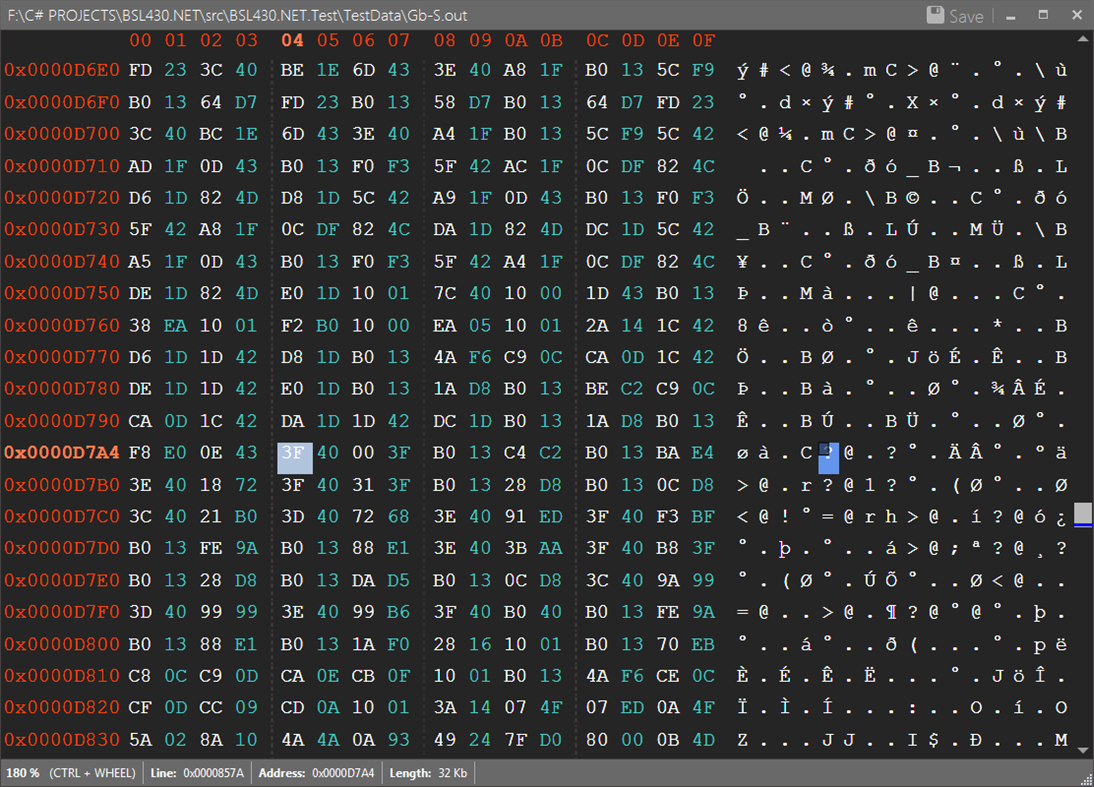Click the Length: 32 Kb status entry
Image resolution: width=1094 pixels, height=787 pixels.
pos(428,773)
